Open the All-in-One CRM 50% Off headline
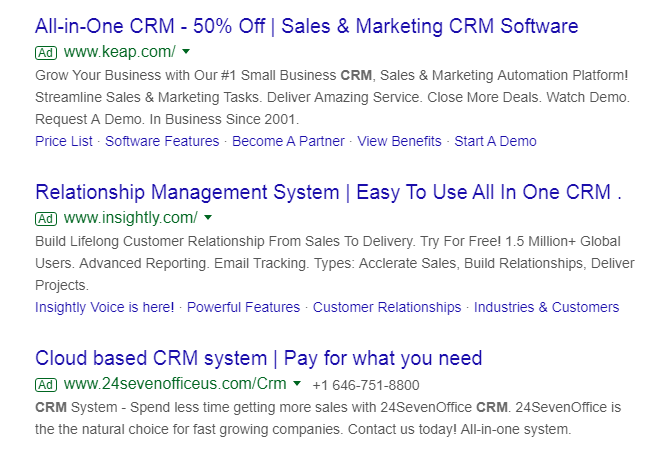660x462 pixels. pos(306,26)
